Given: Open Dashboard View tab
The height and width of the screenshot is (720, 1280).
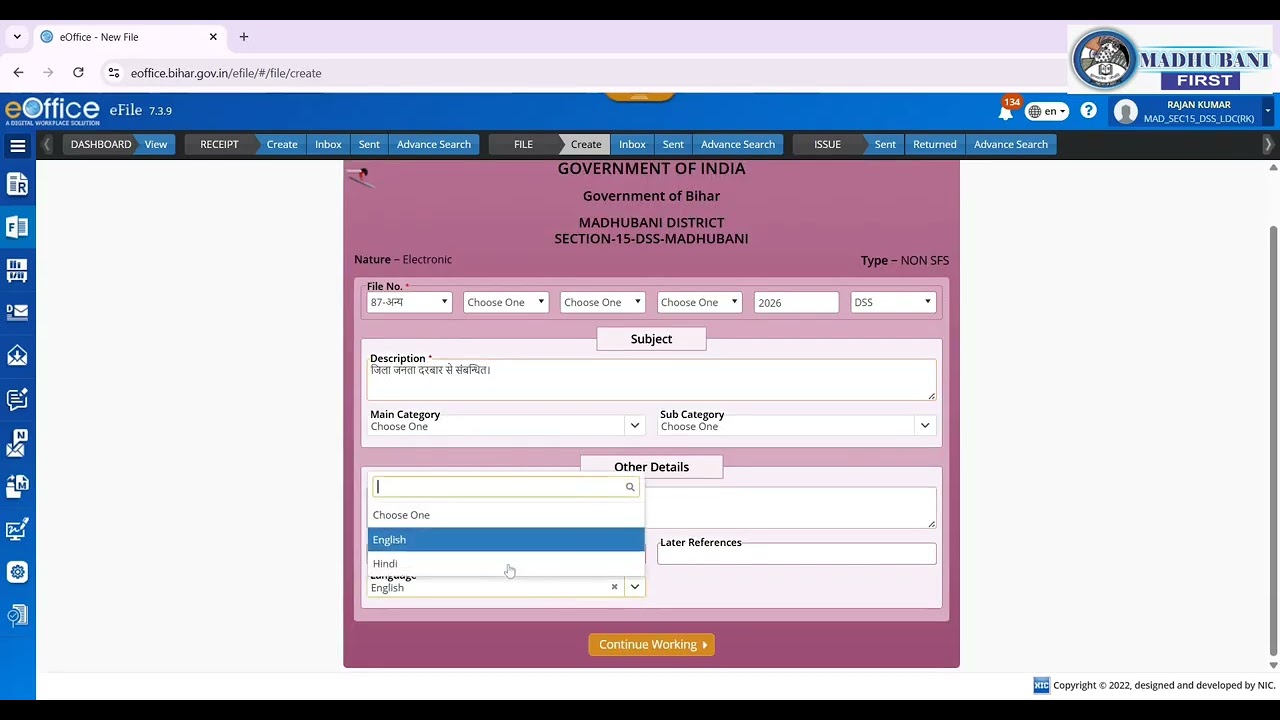Looking at the screenshot, I should (x=156, y=144).
